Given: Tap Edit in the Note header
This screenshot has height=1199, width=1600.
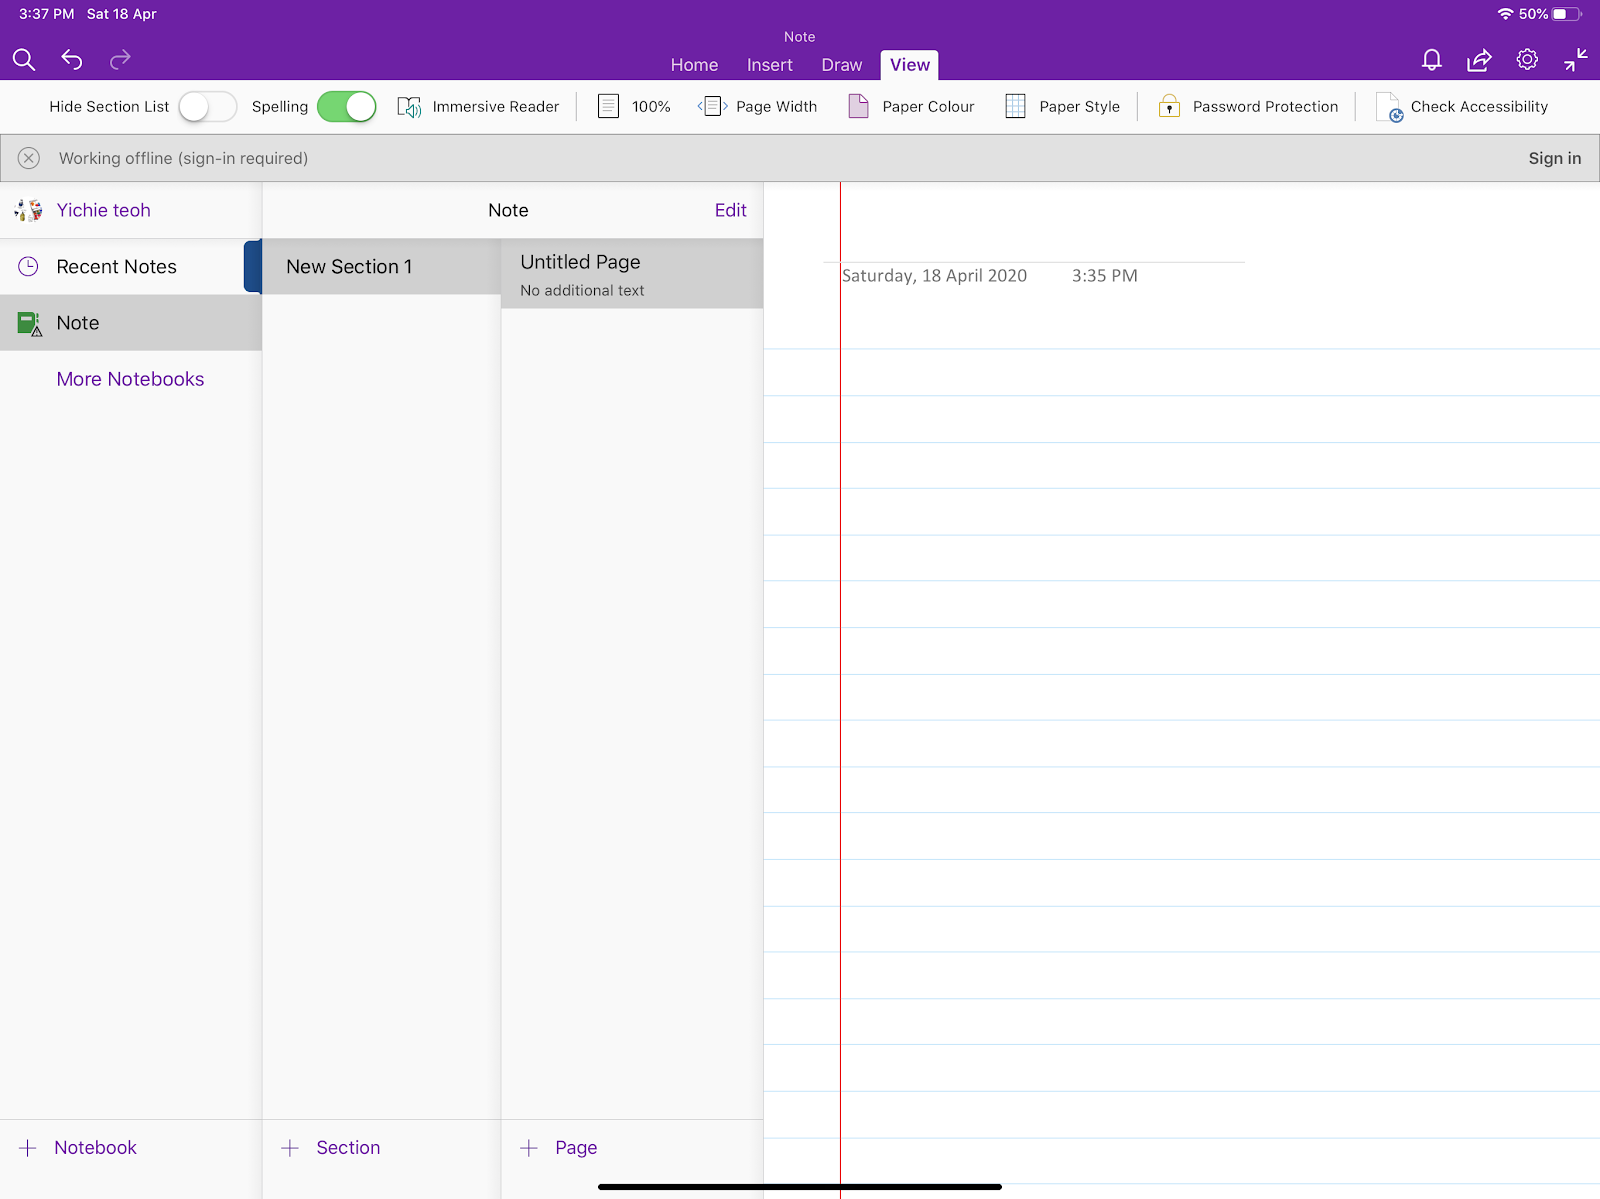Looking at the screenshot, I should [730, 210].
